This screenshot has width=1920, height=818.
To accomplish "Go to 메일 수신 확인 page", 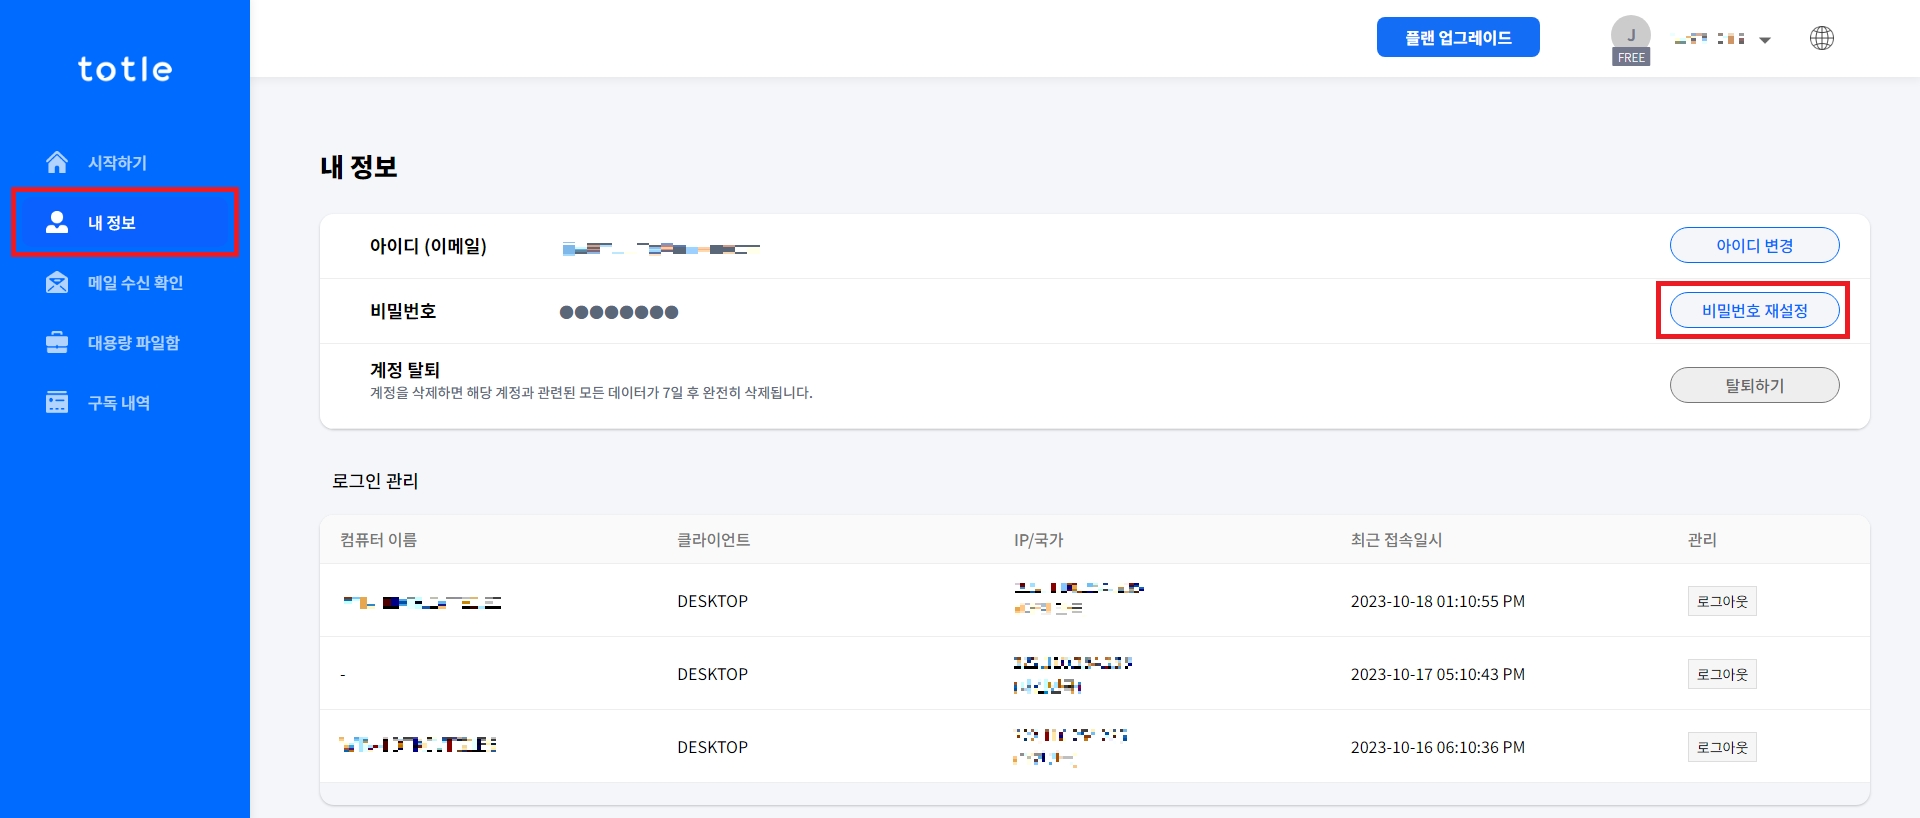I will 135,283.
